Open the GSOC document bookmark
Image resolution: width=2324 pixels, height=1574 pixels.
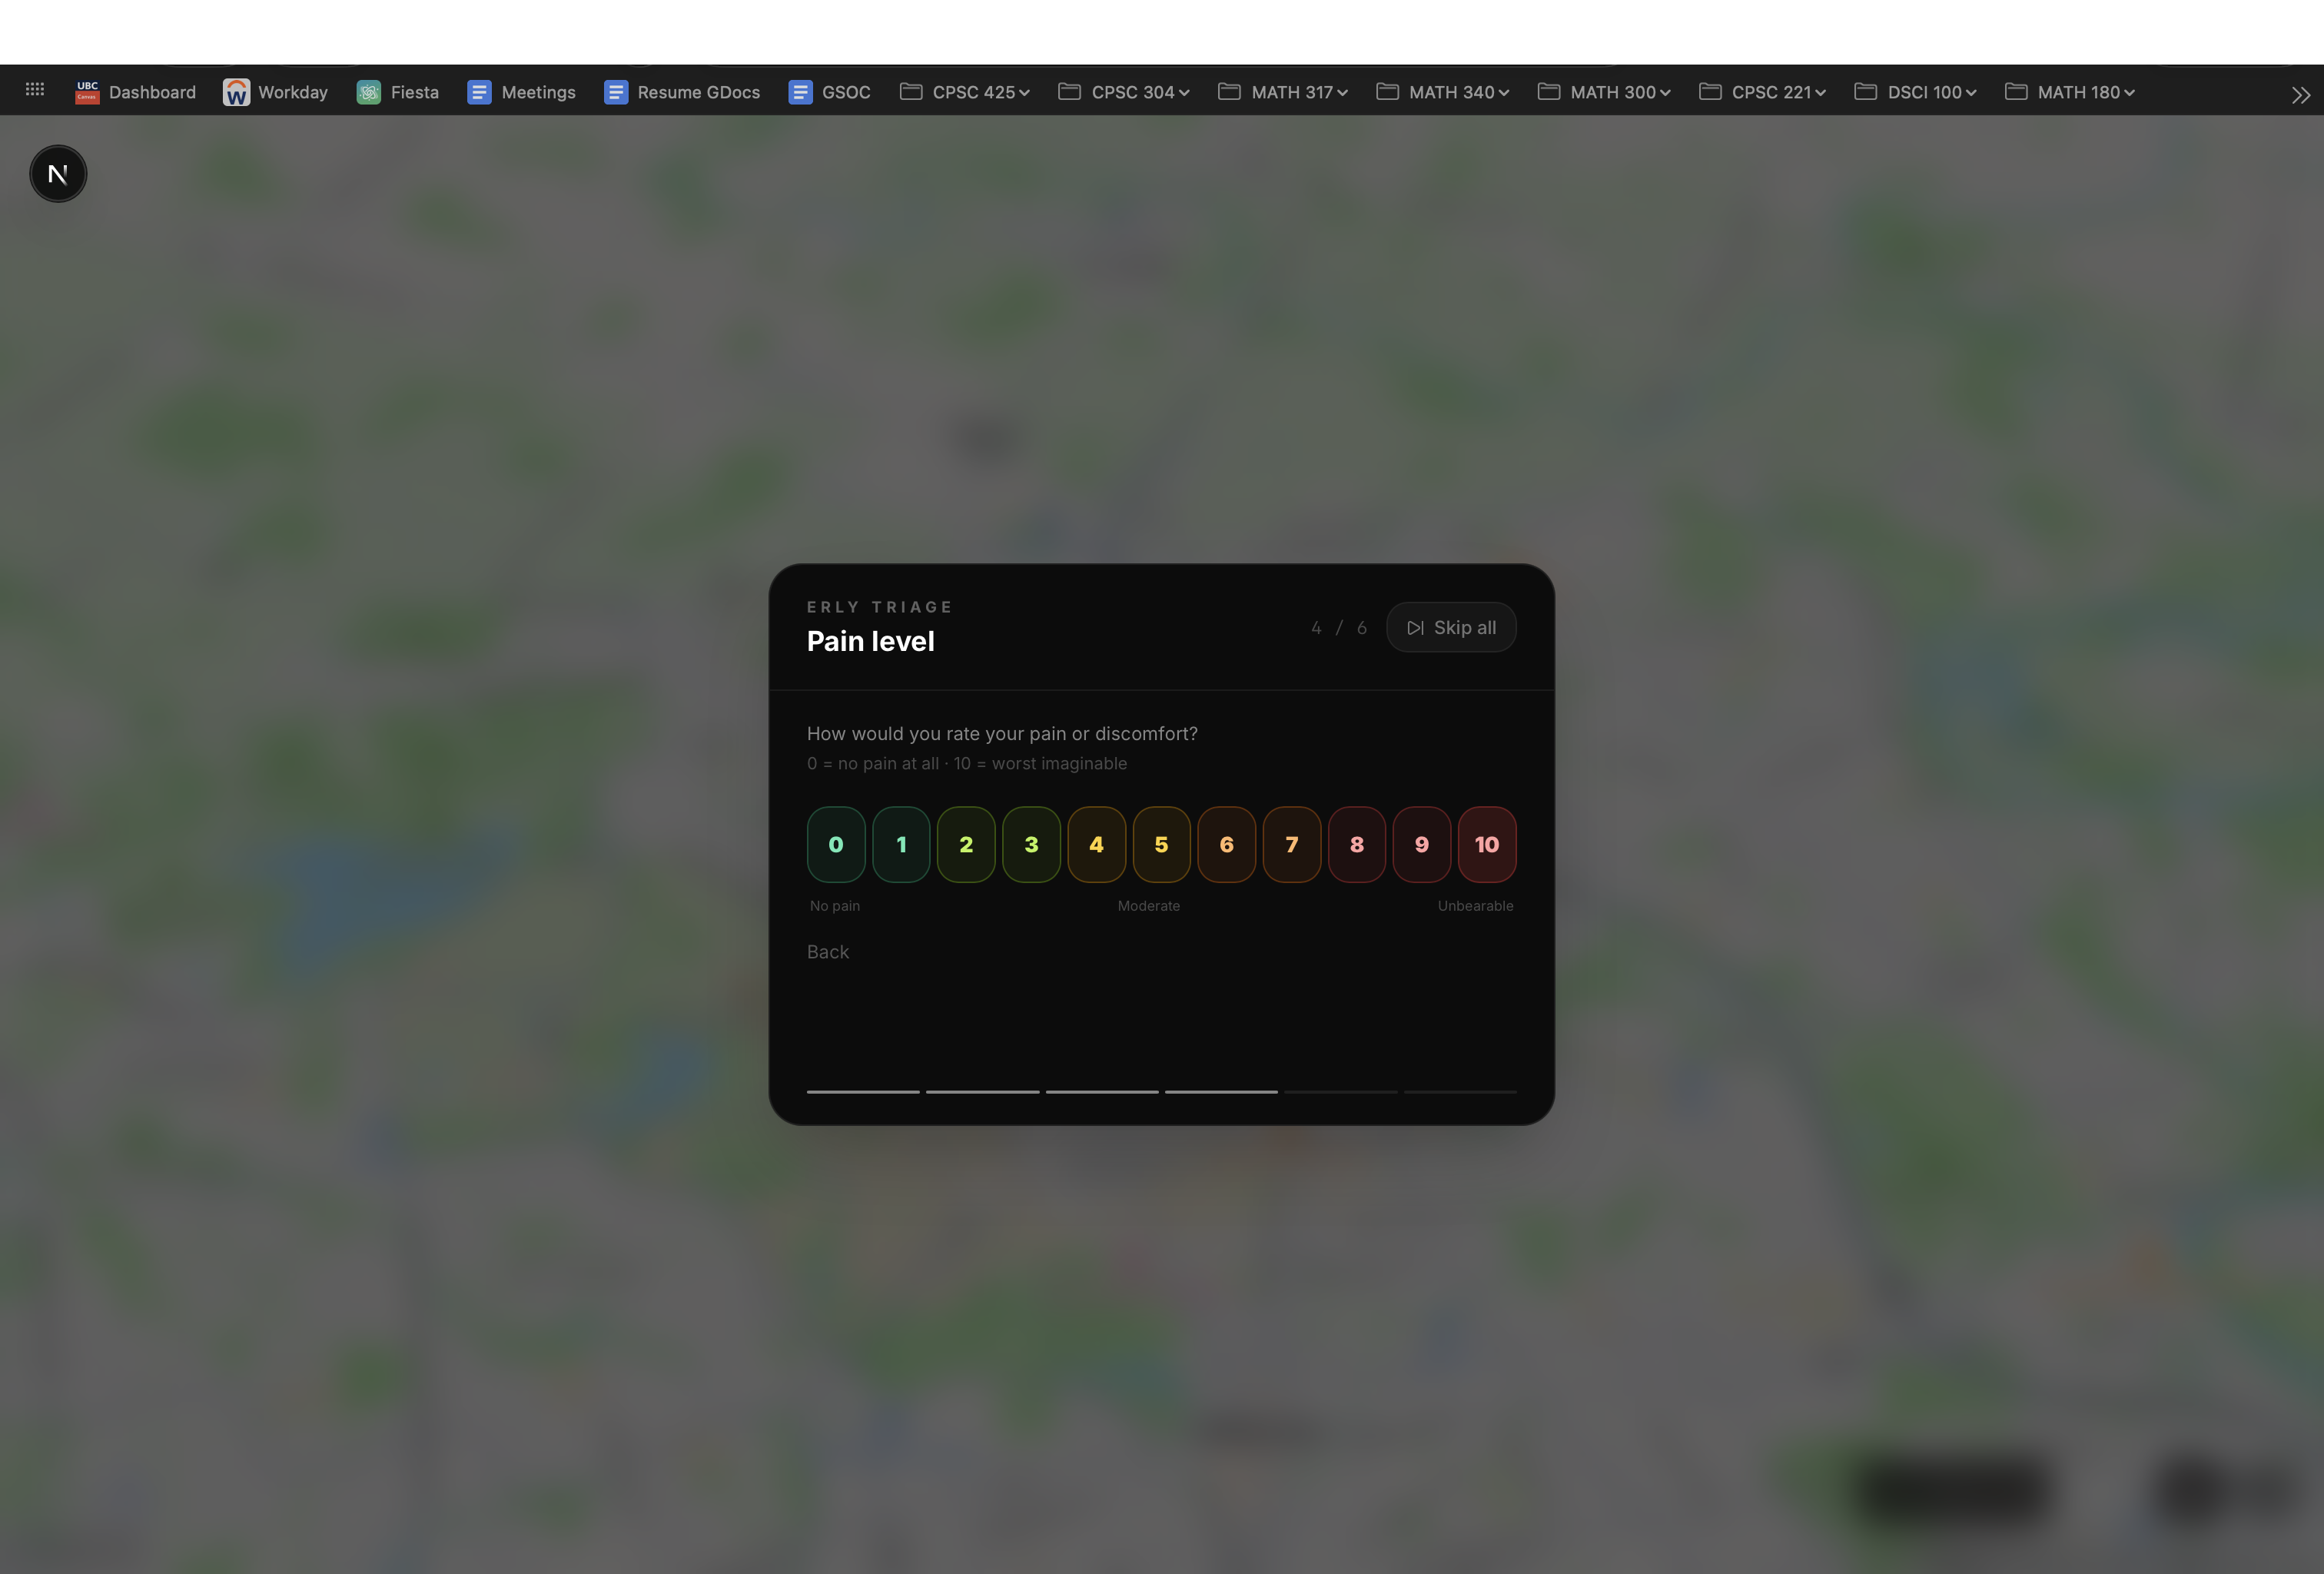[x=829, y=92]
